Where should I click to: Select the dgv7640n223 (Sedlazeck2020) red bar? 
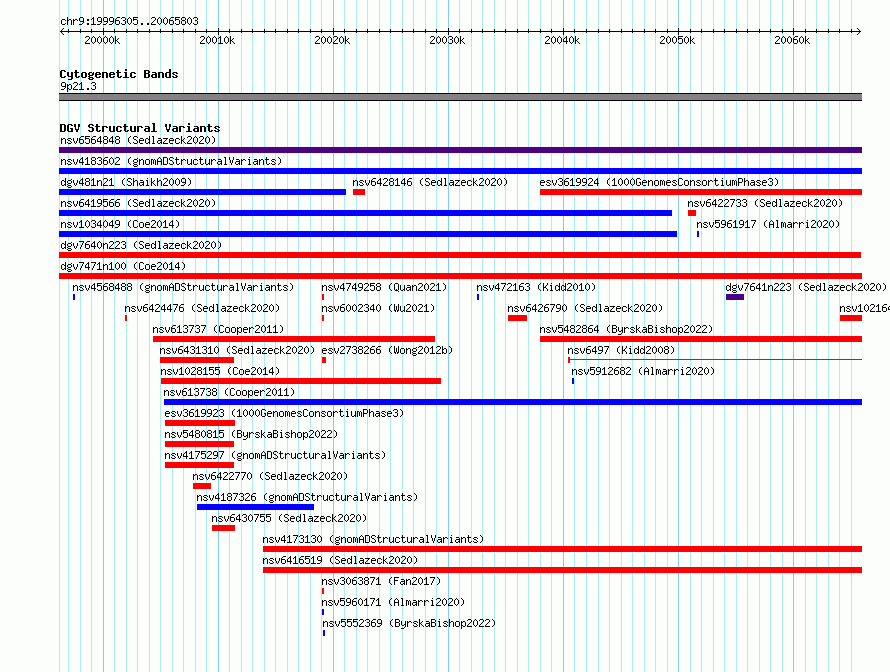(460, 255)
